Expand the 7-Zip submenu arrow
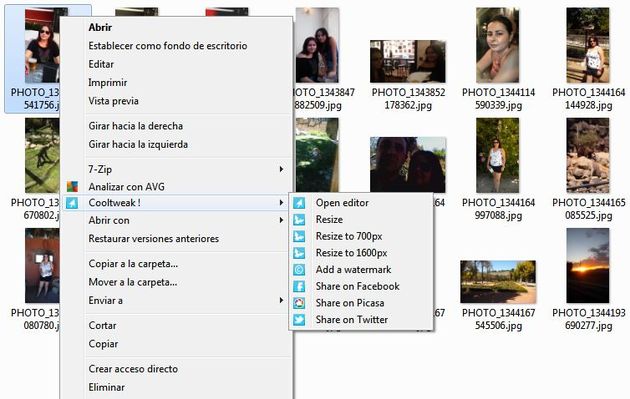The width and height of the screenshot is (630, 399). tap(281, 170)
